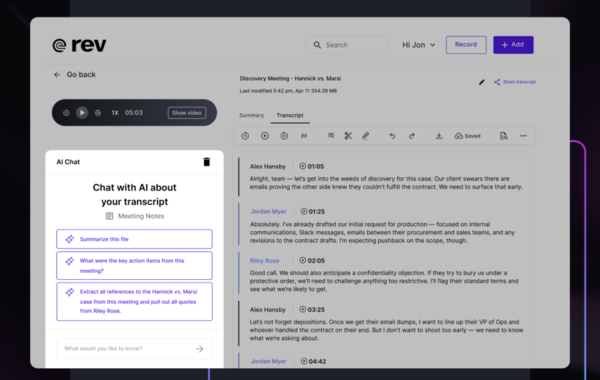Viewport: 600px width, 380px height.
Task: Click the 05:03 time display in player
Action: [x=134, y=113]
